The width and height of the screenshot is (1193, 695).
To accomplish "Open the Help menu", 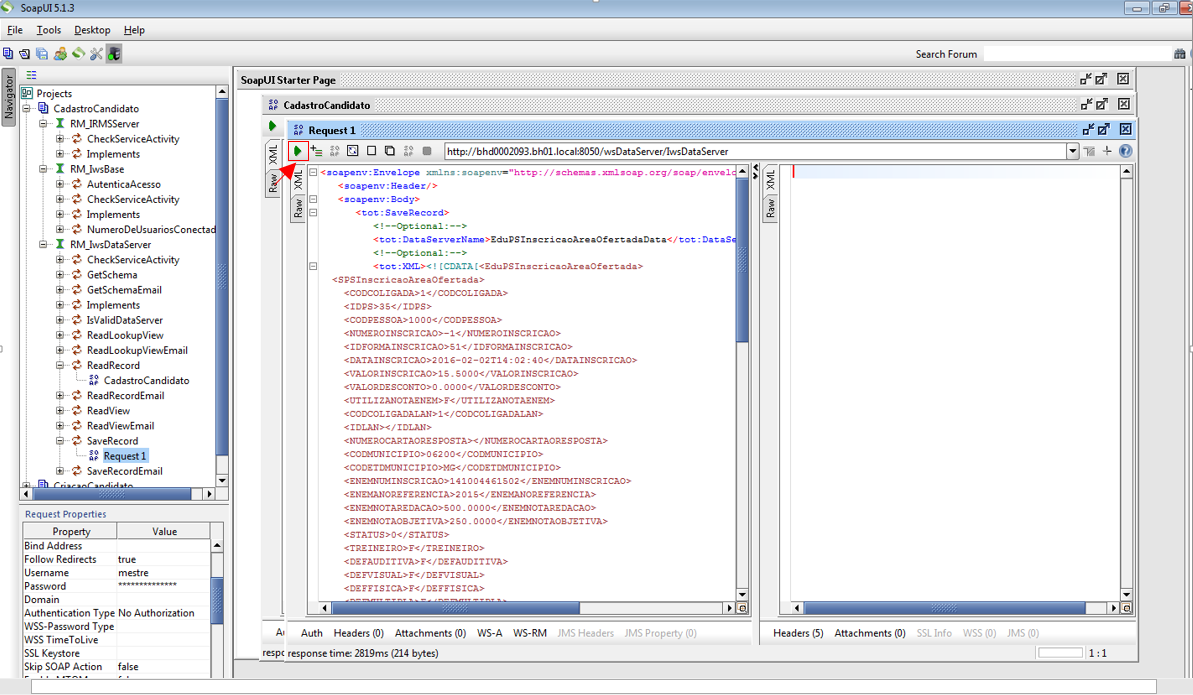I will tap(134, 30).
